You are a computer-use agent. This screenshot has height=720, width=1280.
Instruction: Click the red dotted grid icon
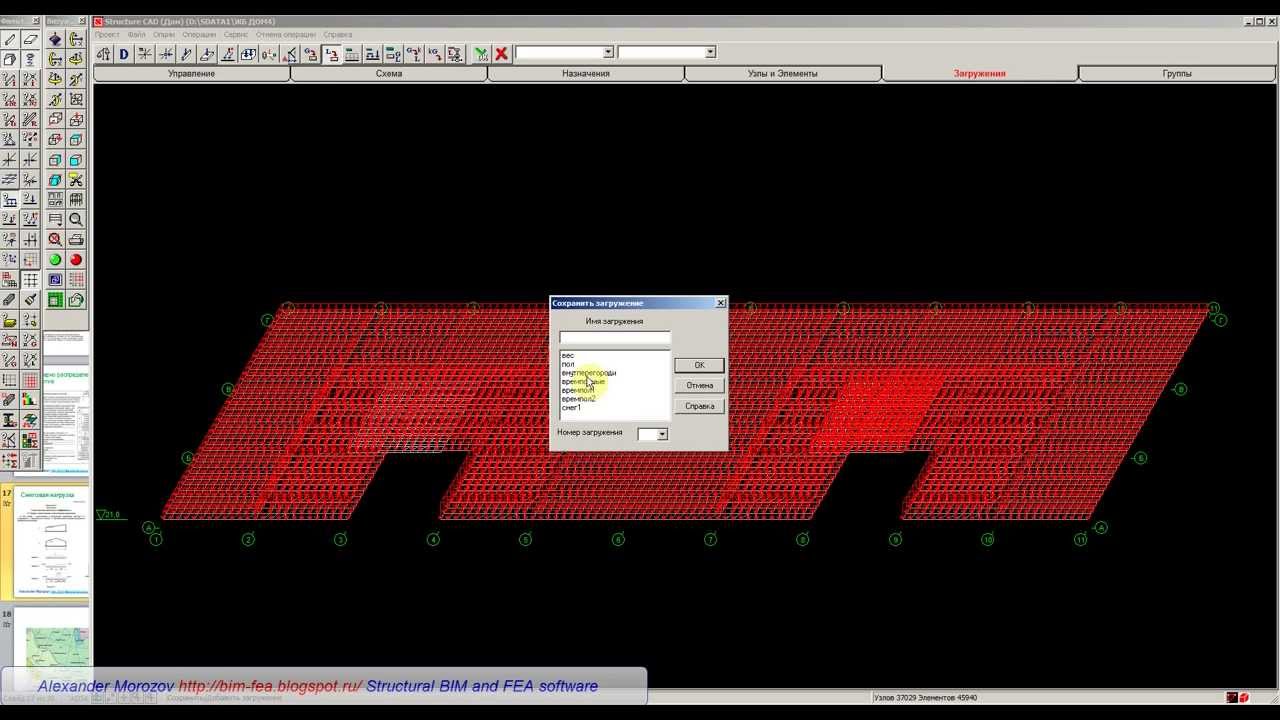tap(76, 280)
